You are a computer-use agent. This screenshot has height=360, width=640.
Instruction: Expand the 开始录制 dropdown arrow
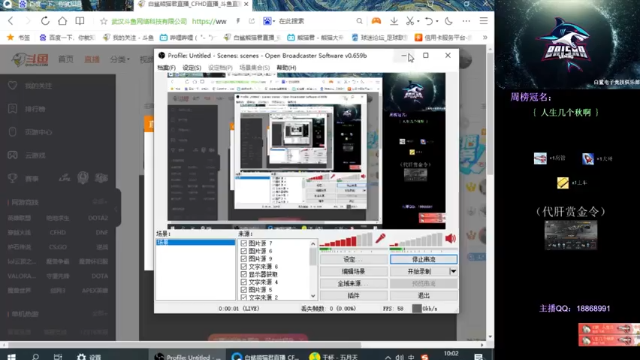453,271
